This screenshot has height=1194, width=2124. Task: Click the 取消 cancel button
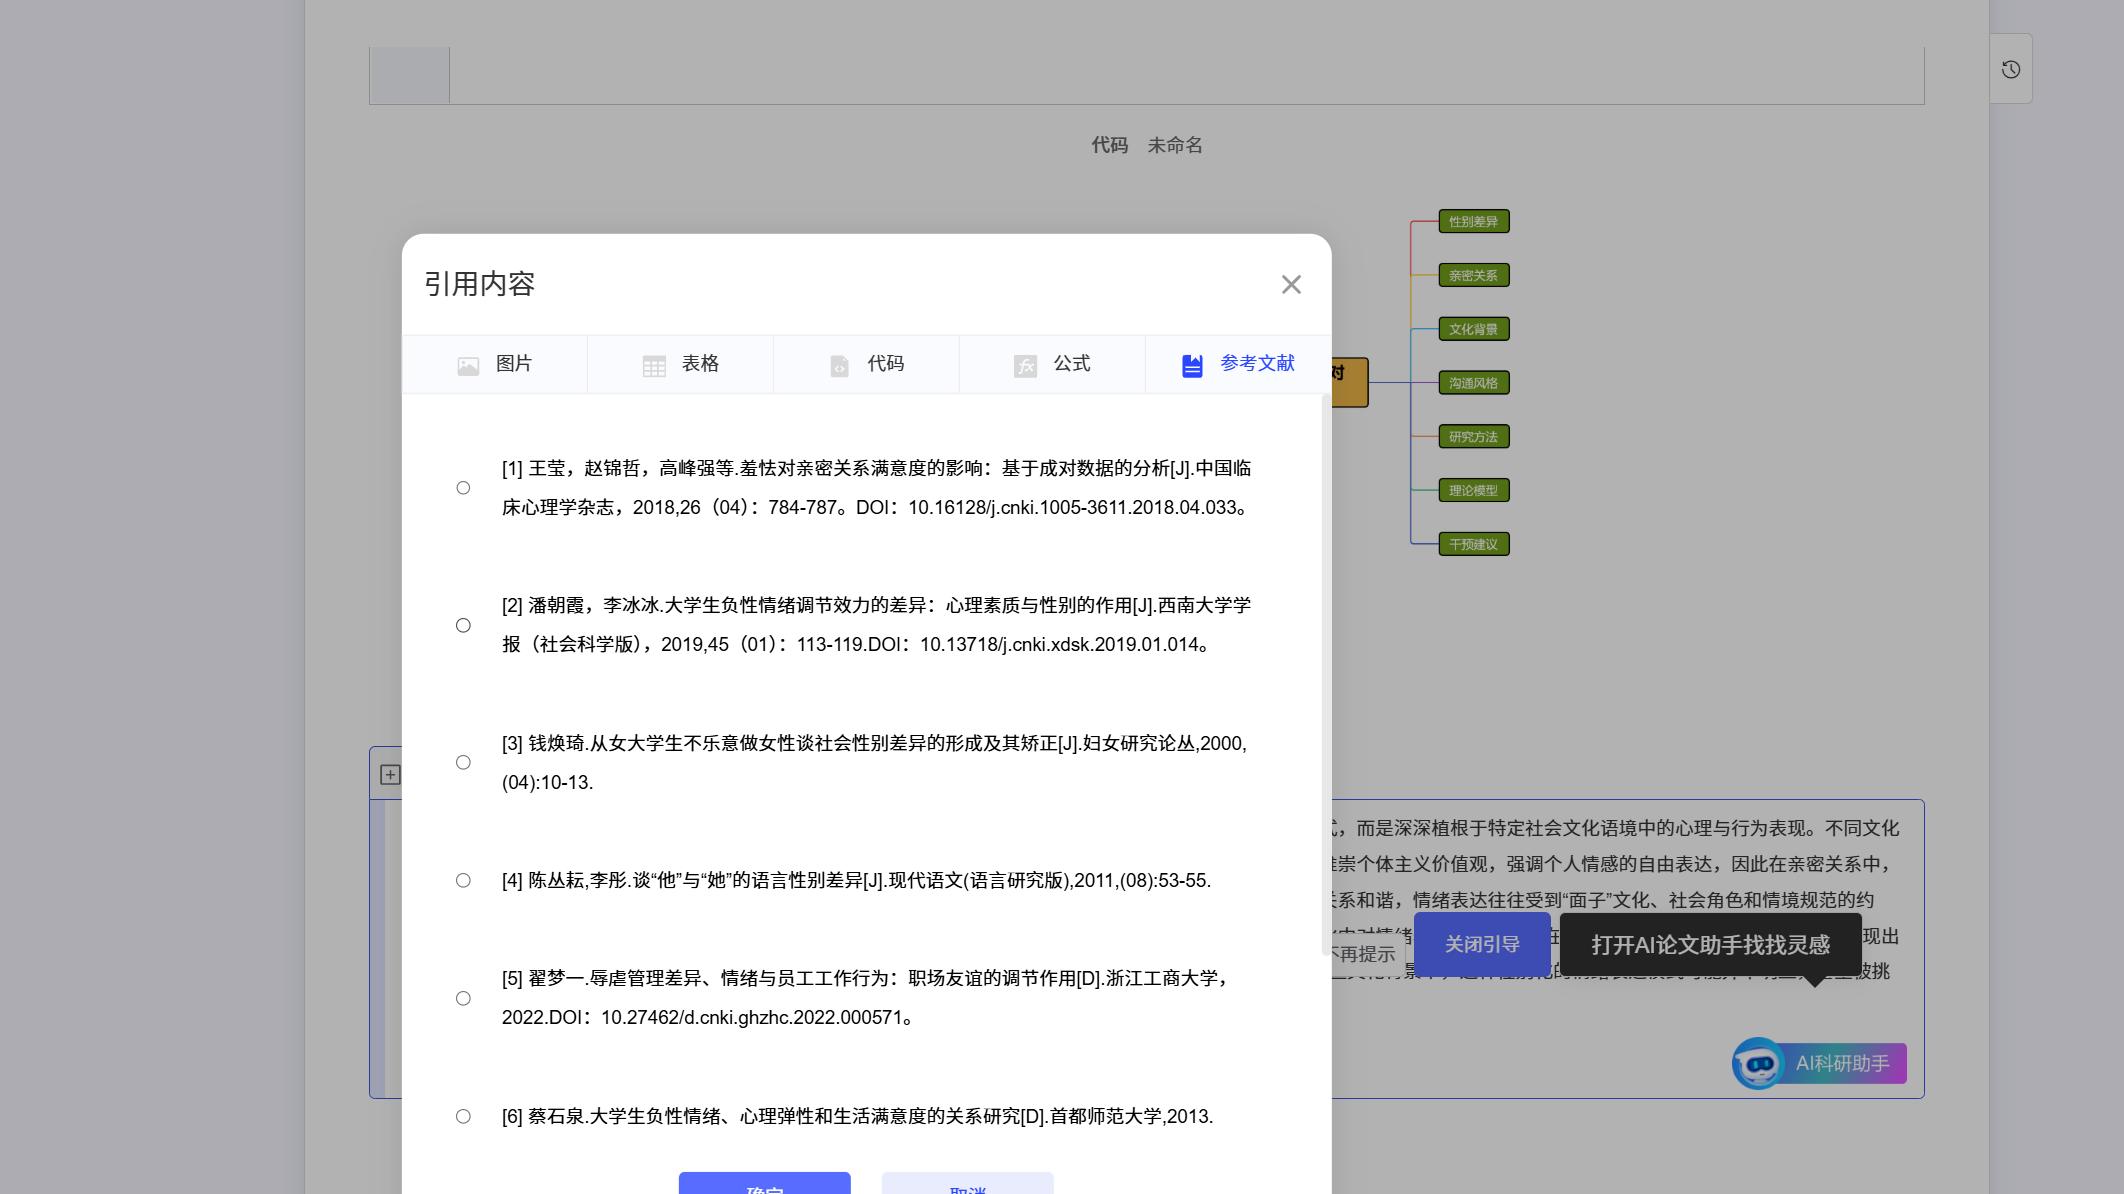(965, 1188)
